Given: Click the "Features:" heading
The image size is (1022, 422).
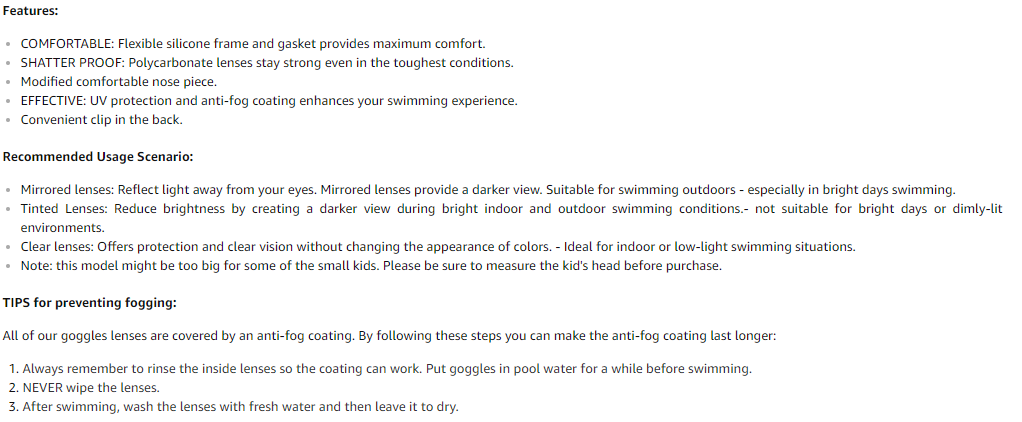Looking at the screenshot, I should click(x=30, y=10).
